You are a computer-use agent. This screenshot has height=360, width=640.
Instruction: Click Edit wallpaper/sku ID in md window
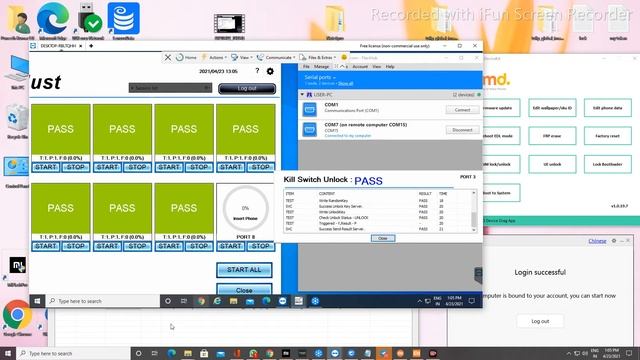point(552,108)
